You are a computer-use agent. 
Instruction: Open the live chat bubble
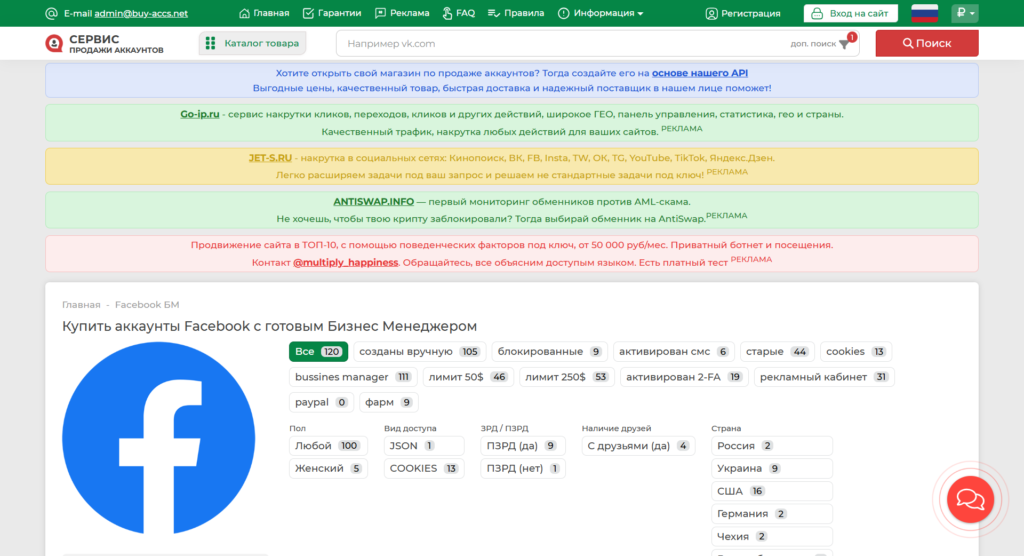click(x=970, y=500)
